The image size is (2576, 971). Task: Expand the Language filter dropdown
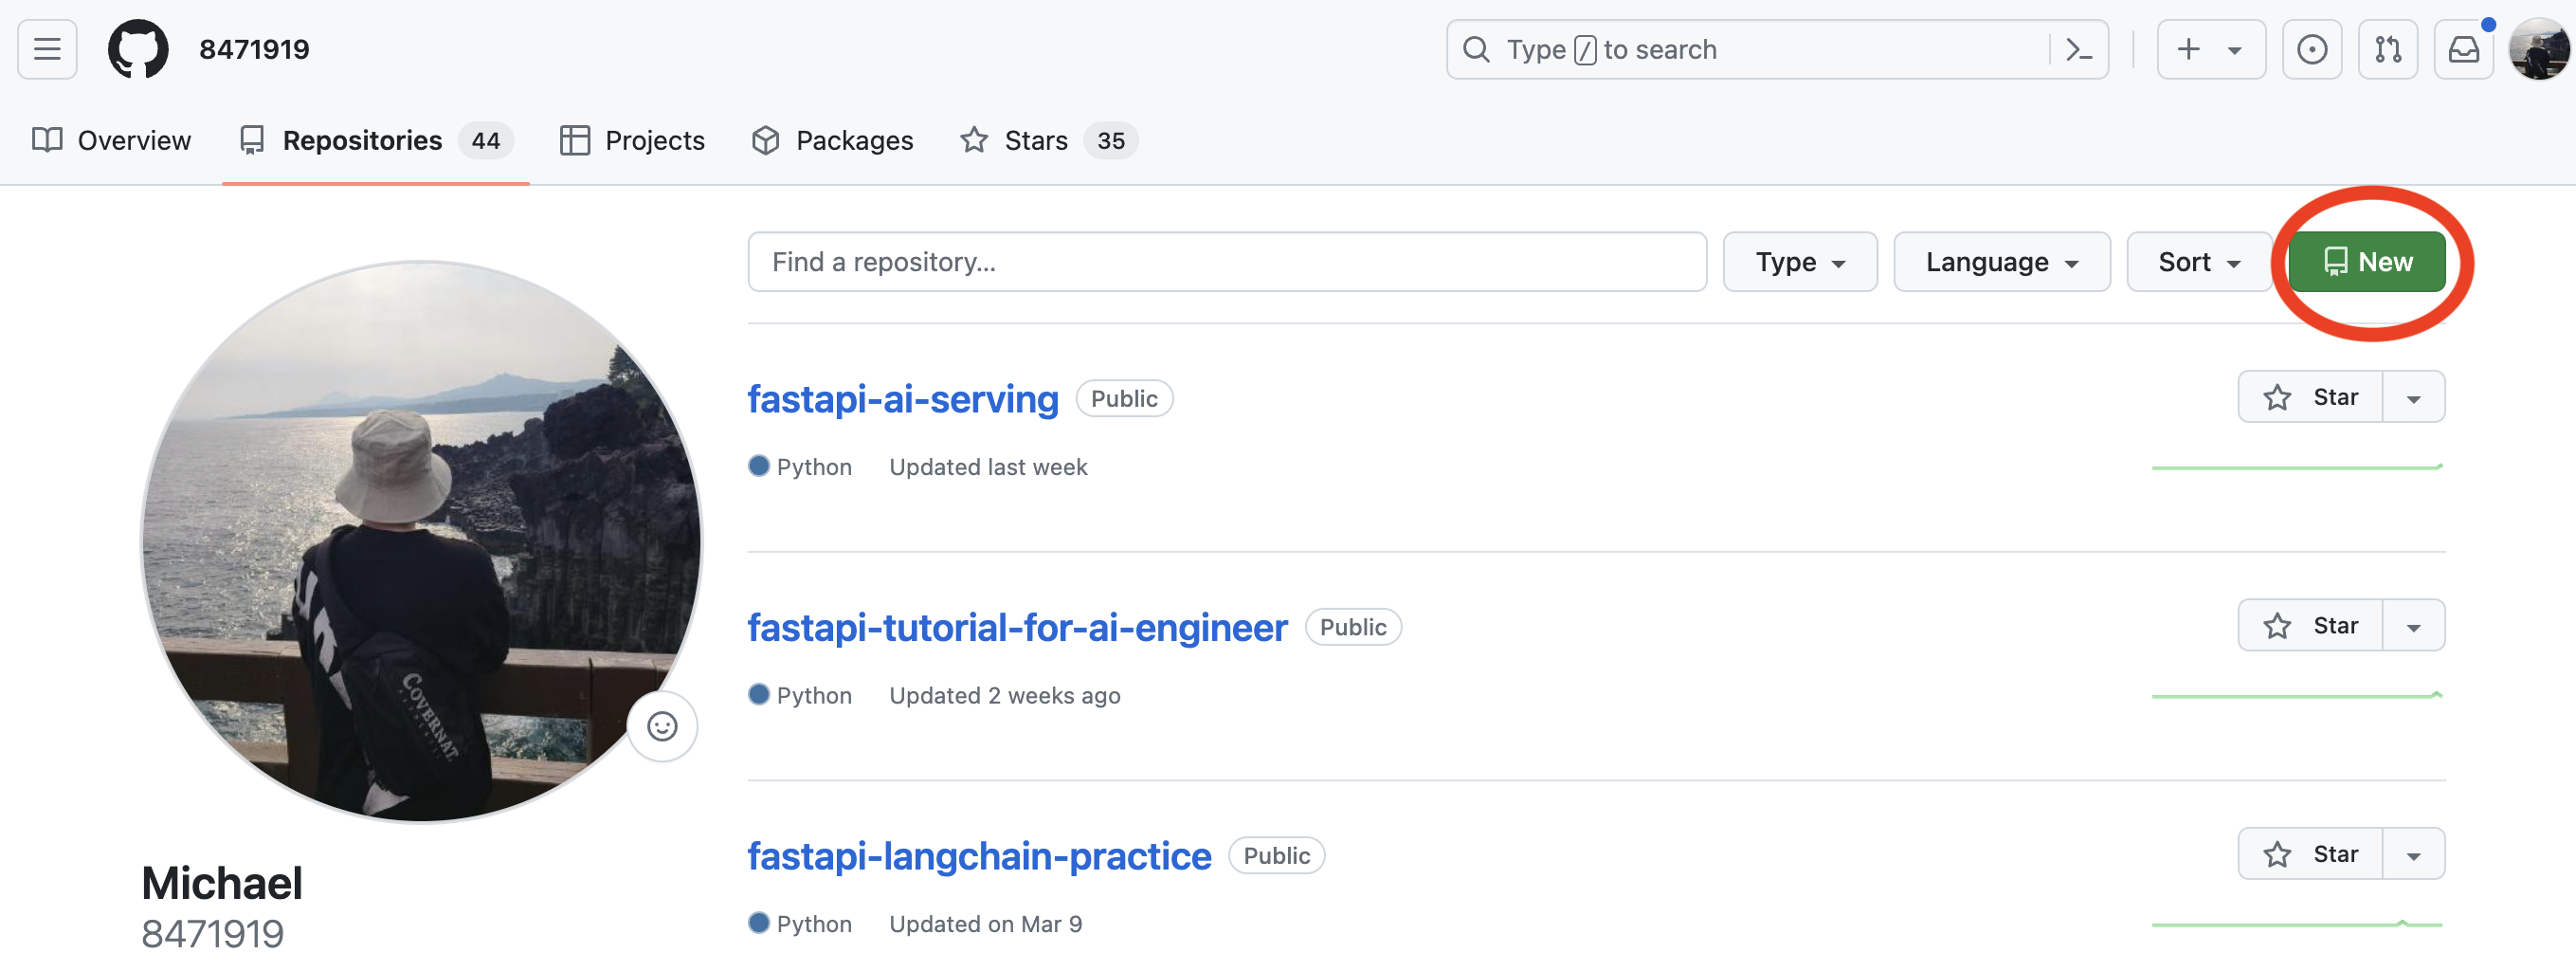pyautogui.click(x=2001, y=262)
